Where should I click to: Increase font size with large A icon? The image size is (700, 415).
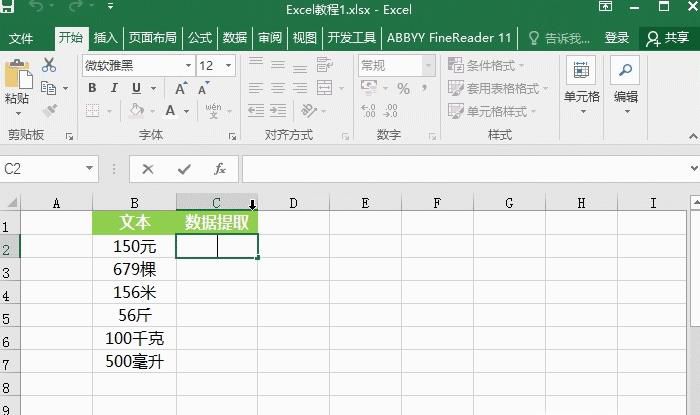coord(181,88)
